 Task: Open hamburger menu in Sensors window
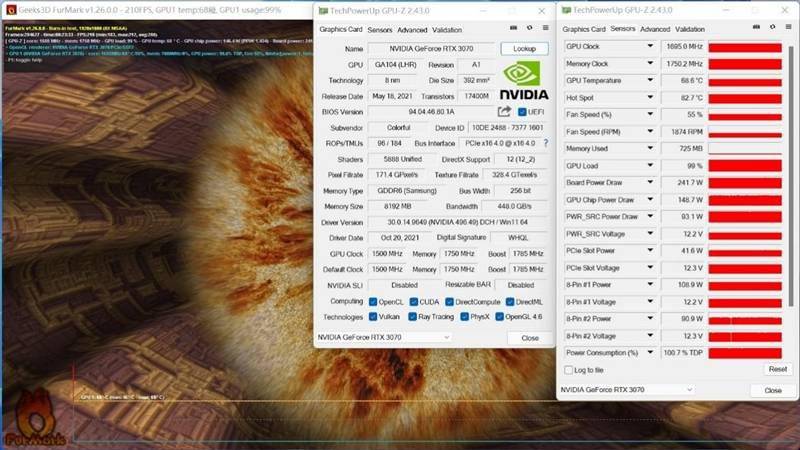788,27
